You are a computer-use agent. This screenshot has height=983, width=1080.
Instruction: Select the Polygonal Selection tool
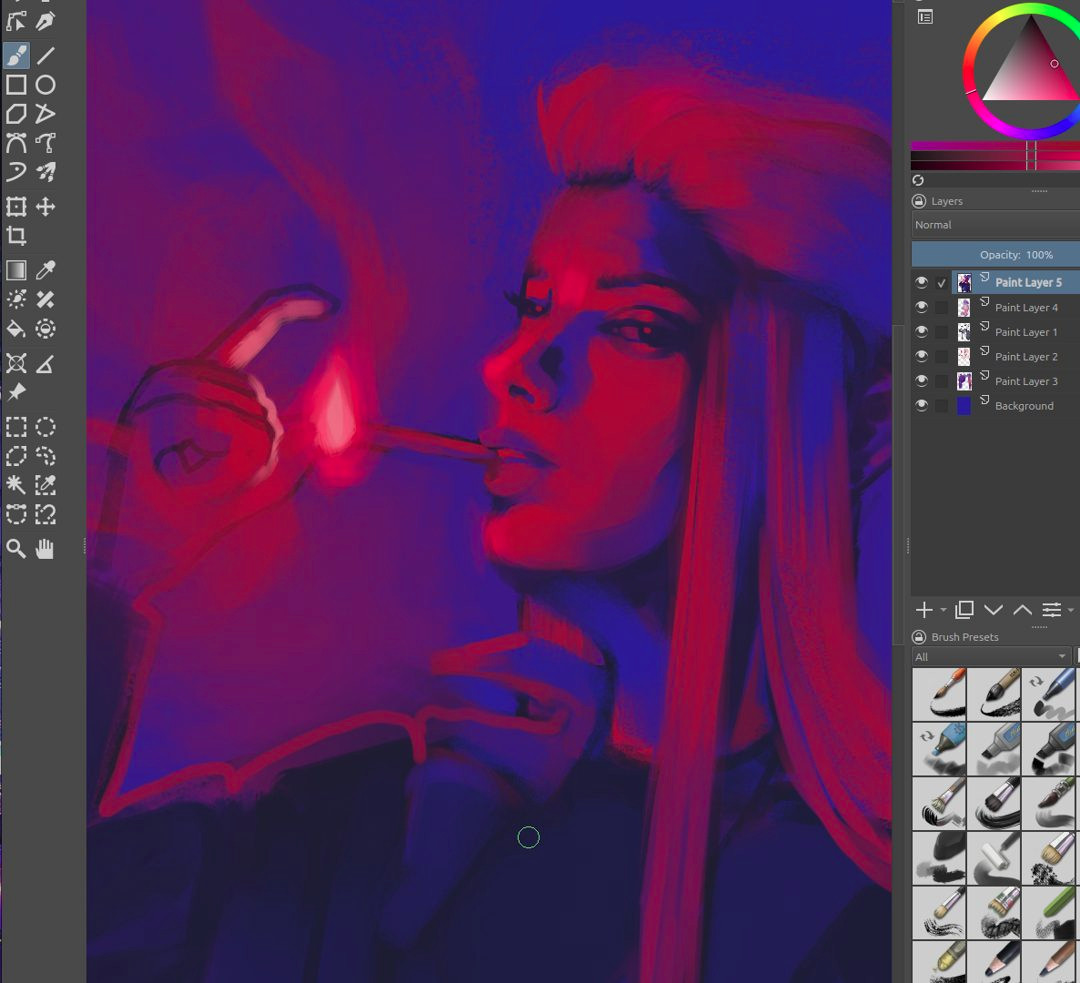(17, 456)
